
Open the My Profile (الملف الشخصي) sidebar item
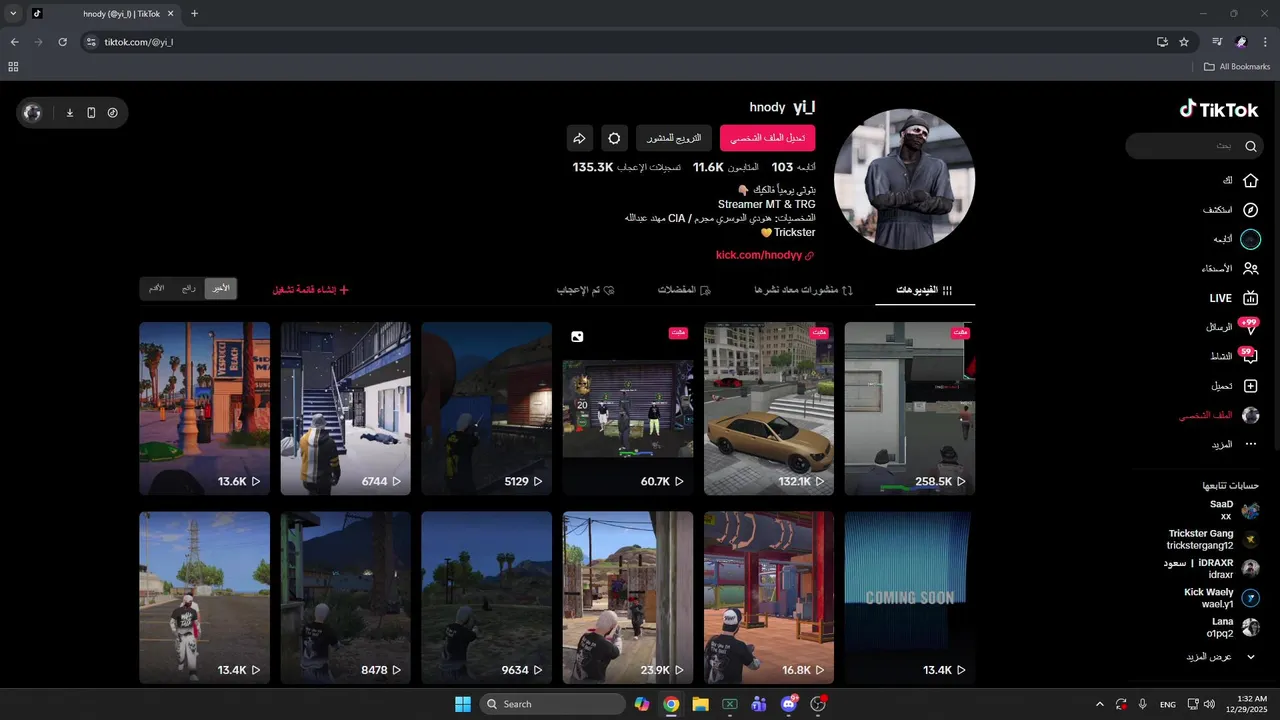tap(1218, 415)
